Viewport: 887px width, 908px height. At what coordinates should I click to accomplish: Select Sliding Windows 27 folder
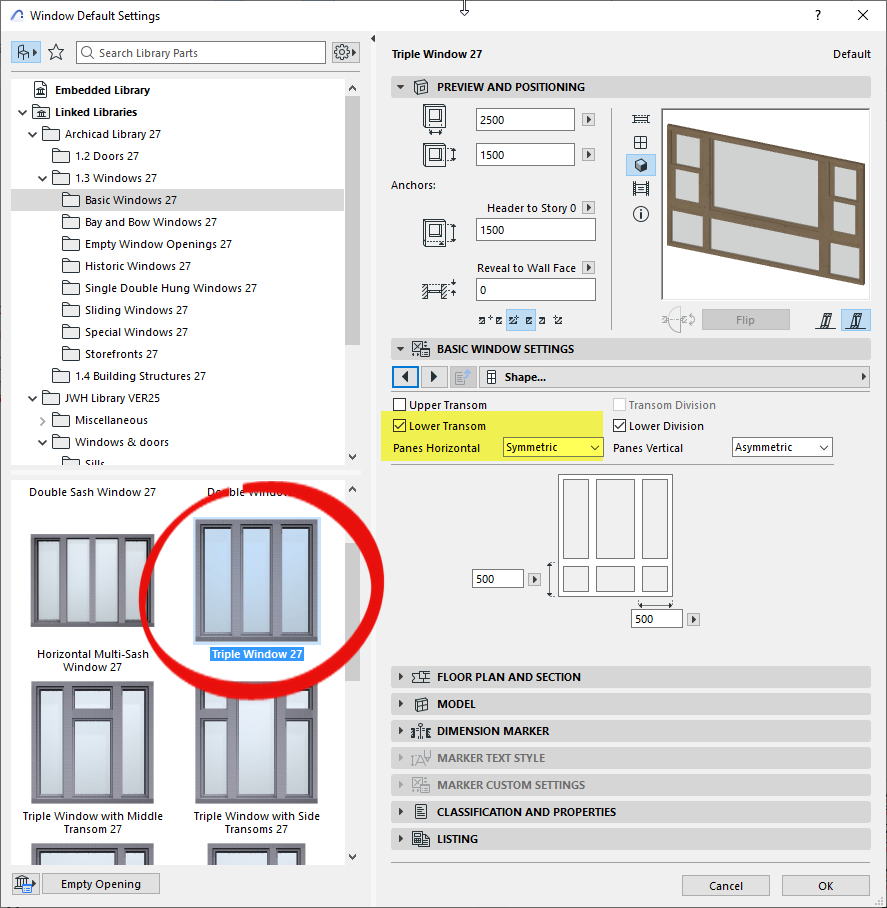(136, 310)
